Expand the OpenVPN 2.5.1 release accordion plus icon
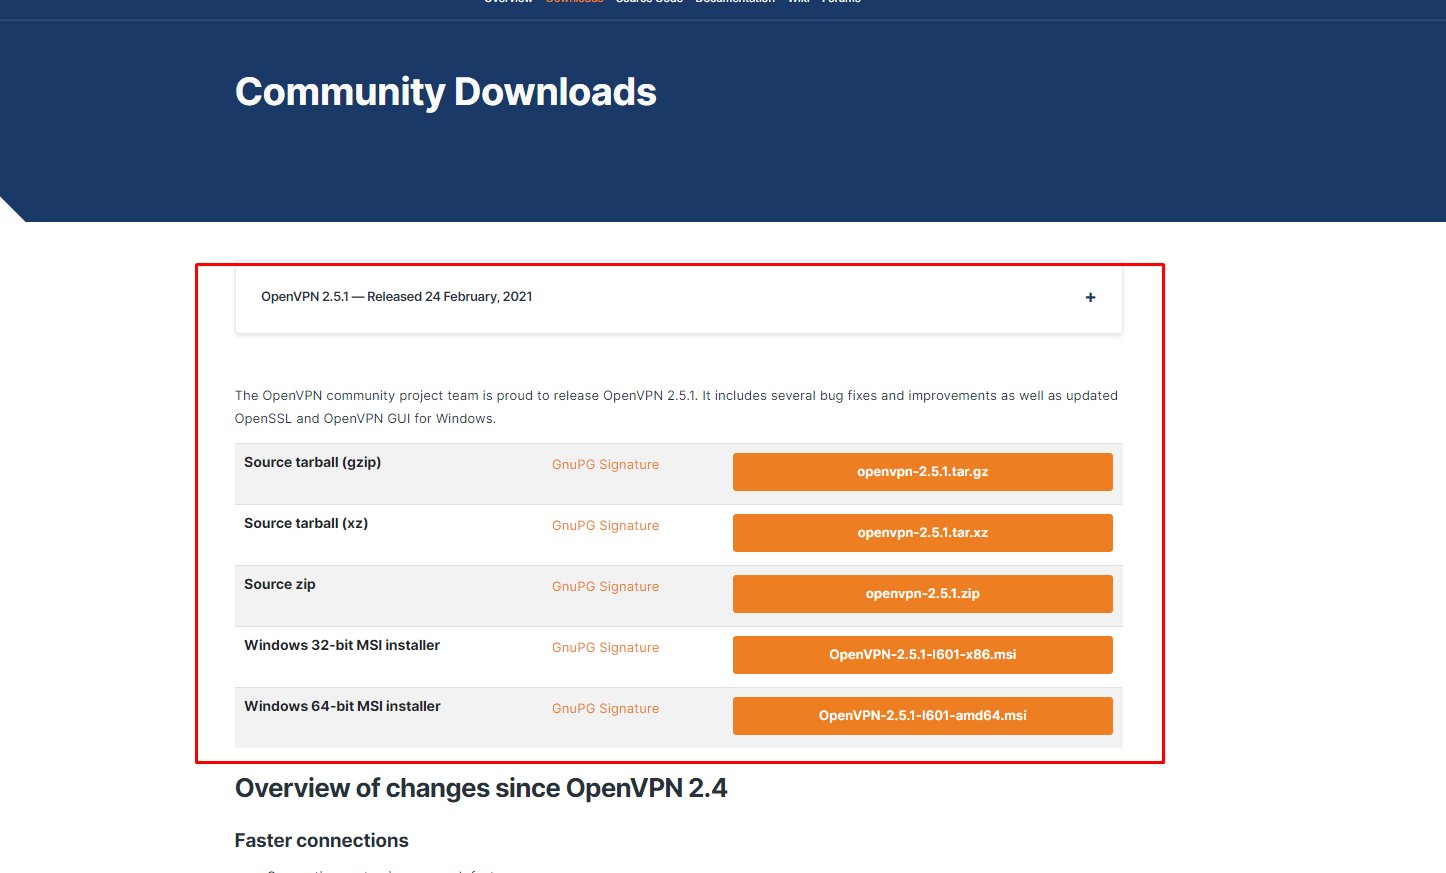The height and width of the screenshot is (873, 1446). click(1090, 297)
